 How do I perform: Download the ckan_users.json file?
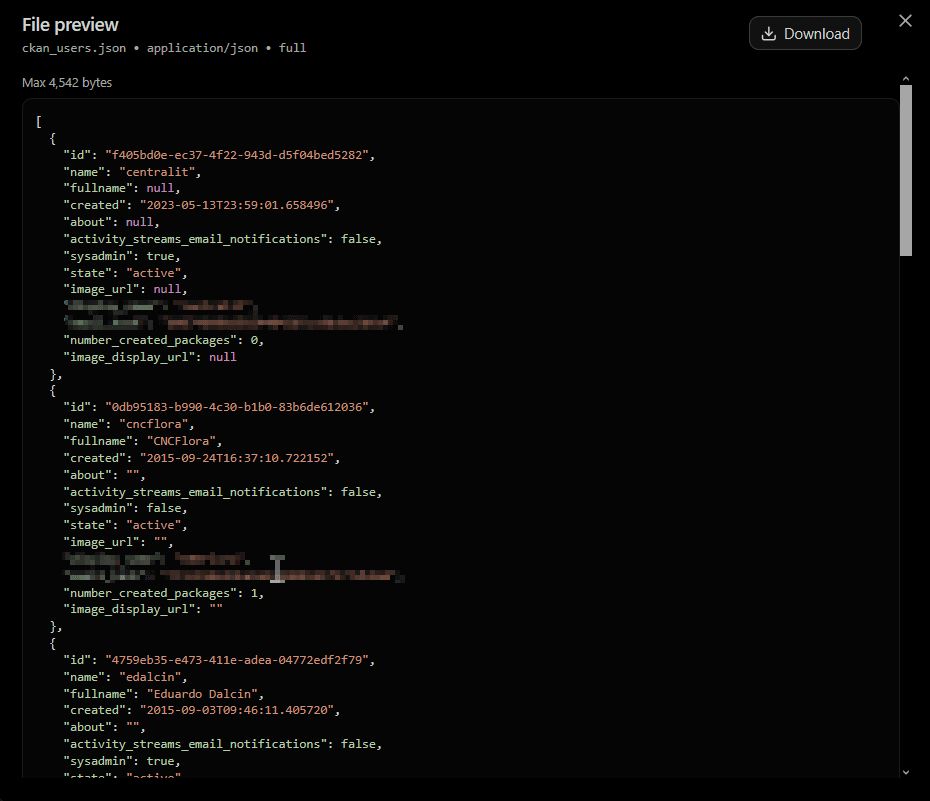click(805, 33)
